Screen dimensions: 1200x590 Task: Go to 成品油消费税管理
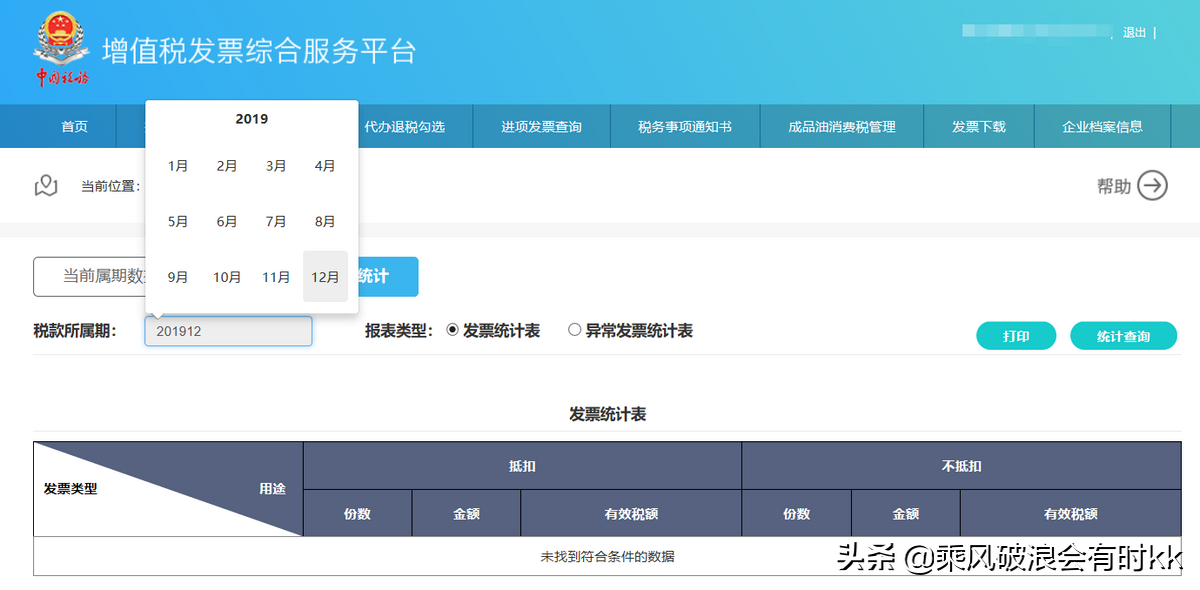841,126
